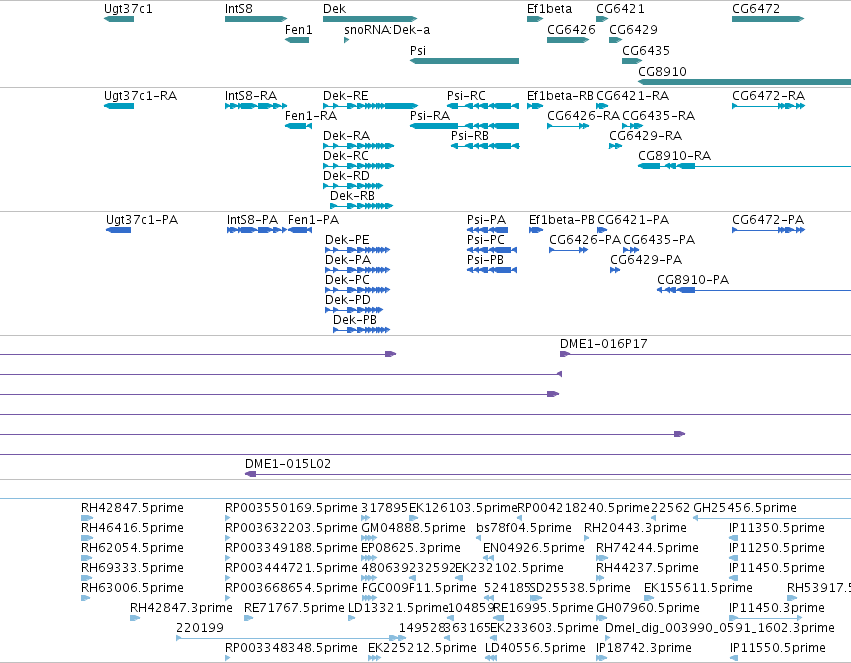Select the RP003550169.5prime EST label
The height and width of the screenshot is (663, 851).
coord(291,508)
